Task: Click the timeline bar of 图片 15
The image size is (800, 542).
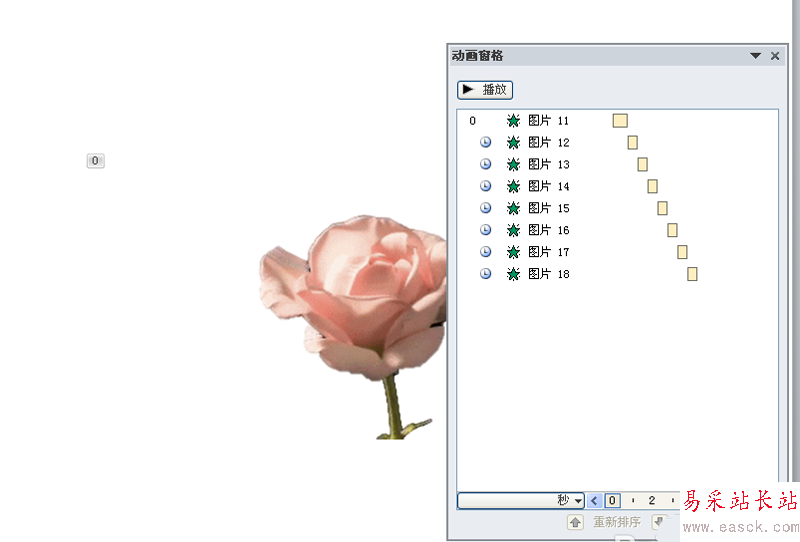Action: pos(662,209)
